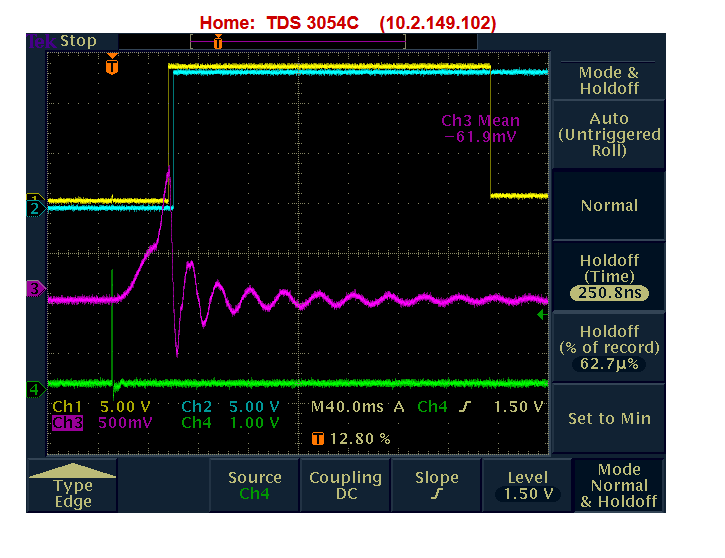725x558 pixels.
Task: Click the green trigger level arrow
Action: pos(542,315)
